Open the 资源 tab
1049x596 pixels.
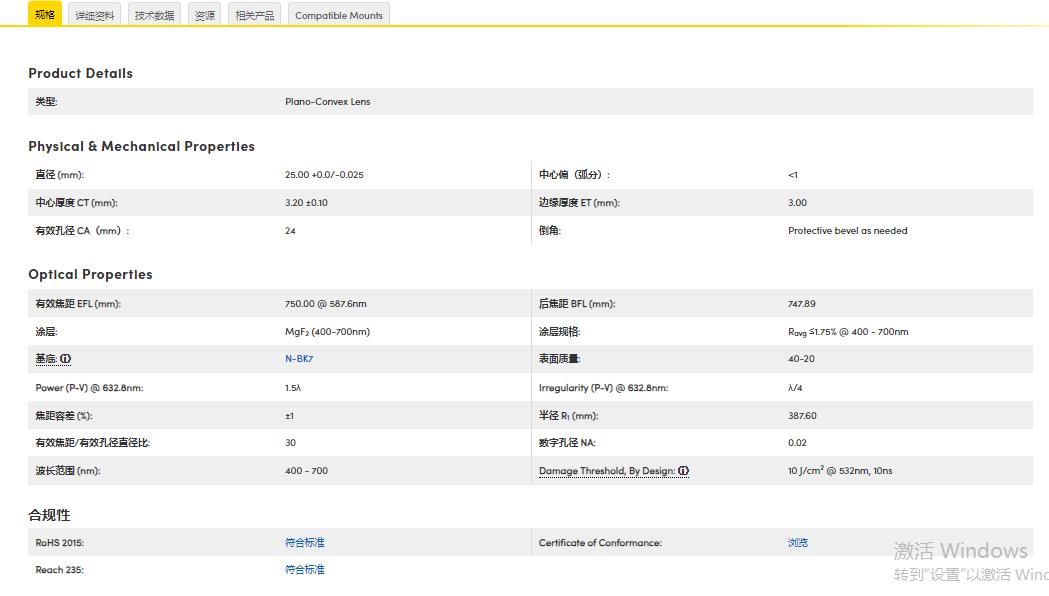pyautogui.click(x=205, y=15)
